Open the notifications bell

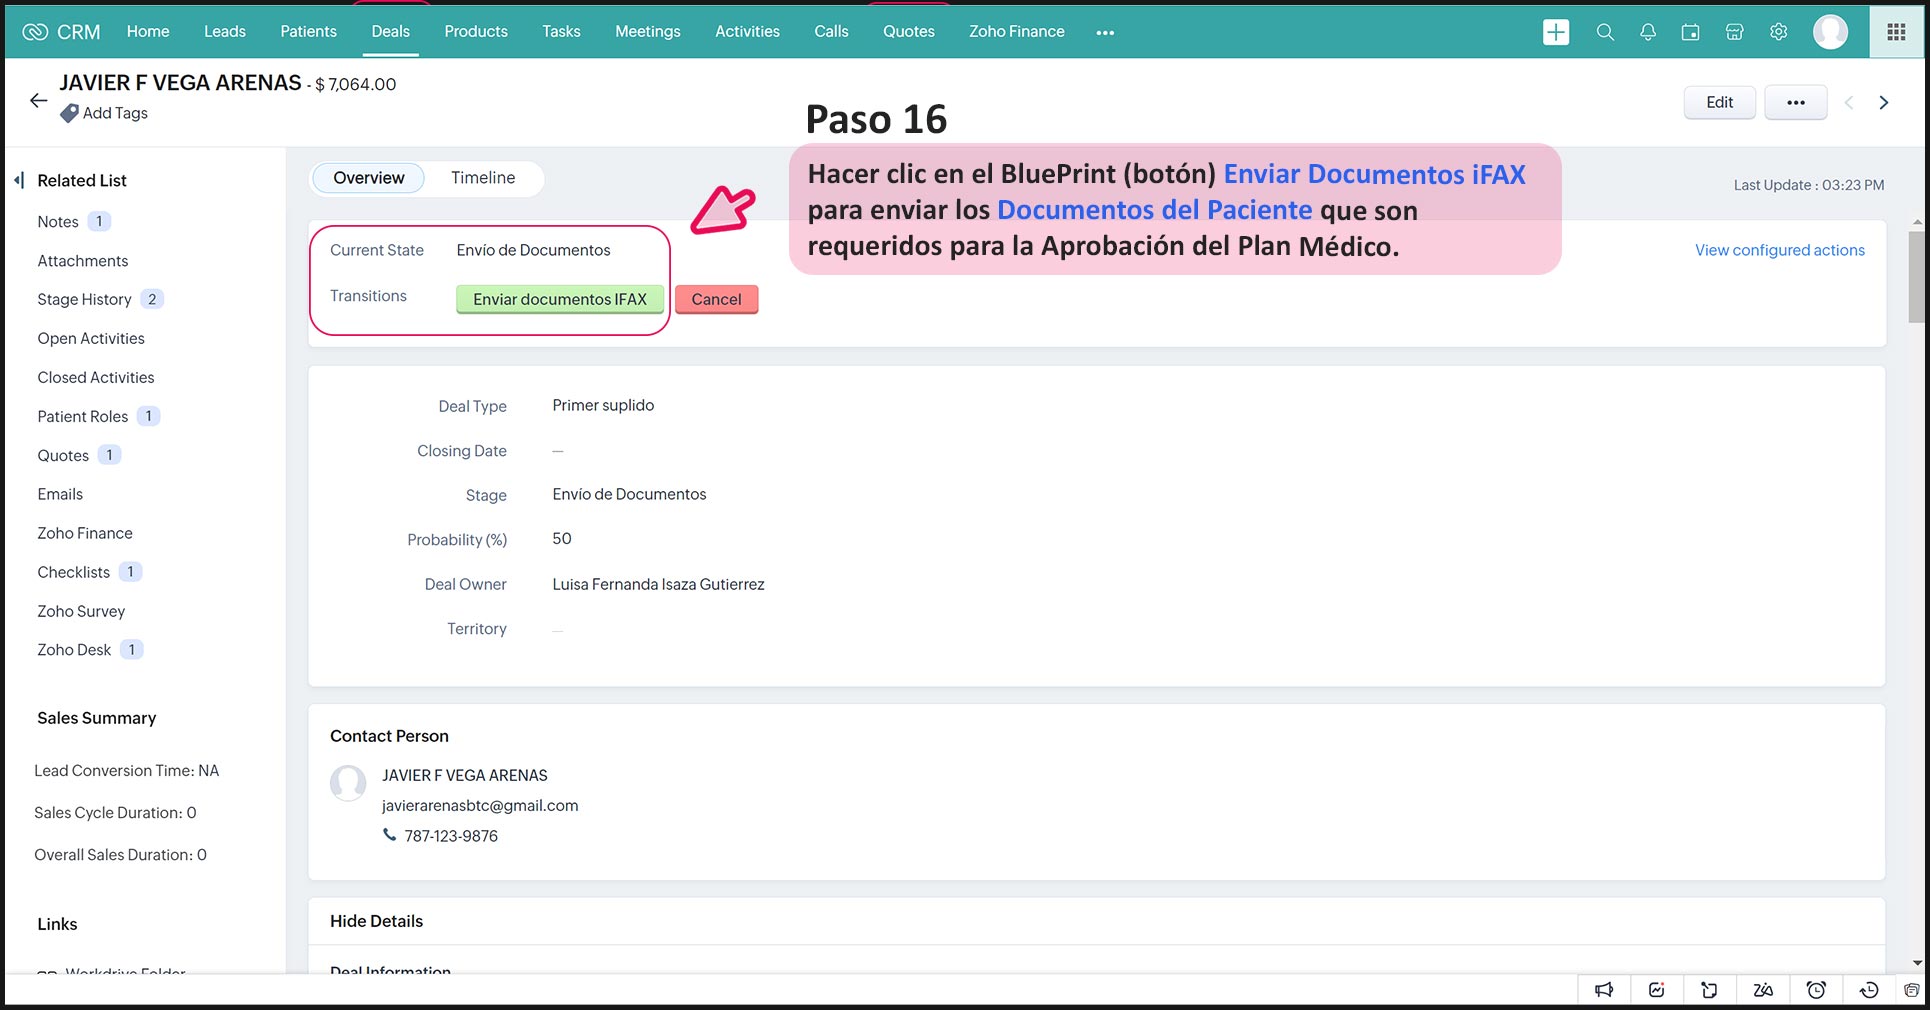point(1648,32)
